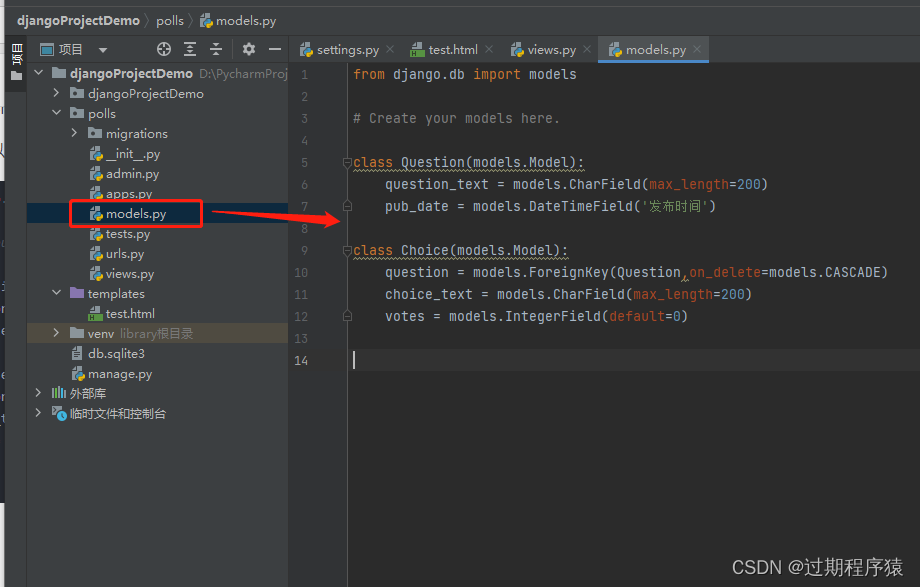Place cursor on 'class Question(models.Model):' line
The image size is (920, 587).
pyautogui.click(x=468, y=163)
